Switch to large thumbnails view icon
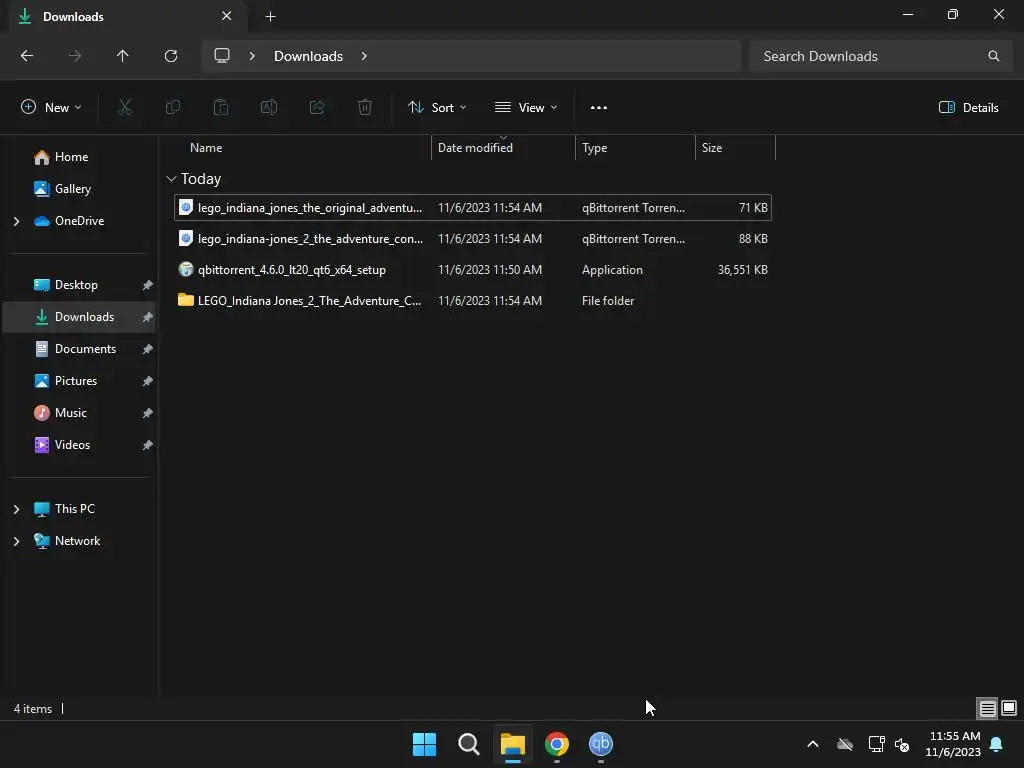The image size is (1024, 768). tap(1009, 708)
